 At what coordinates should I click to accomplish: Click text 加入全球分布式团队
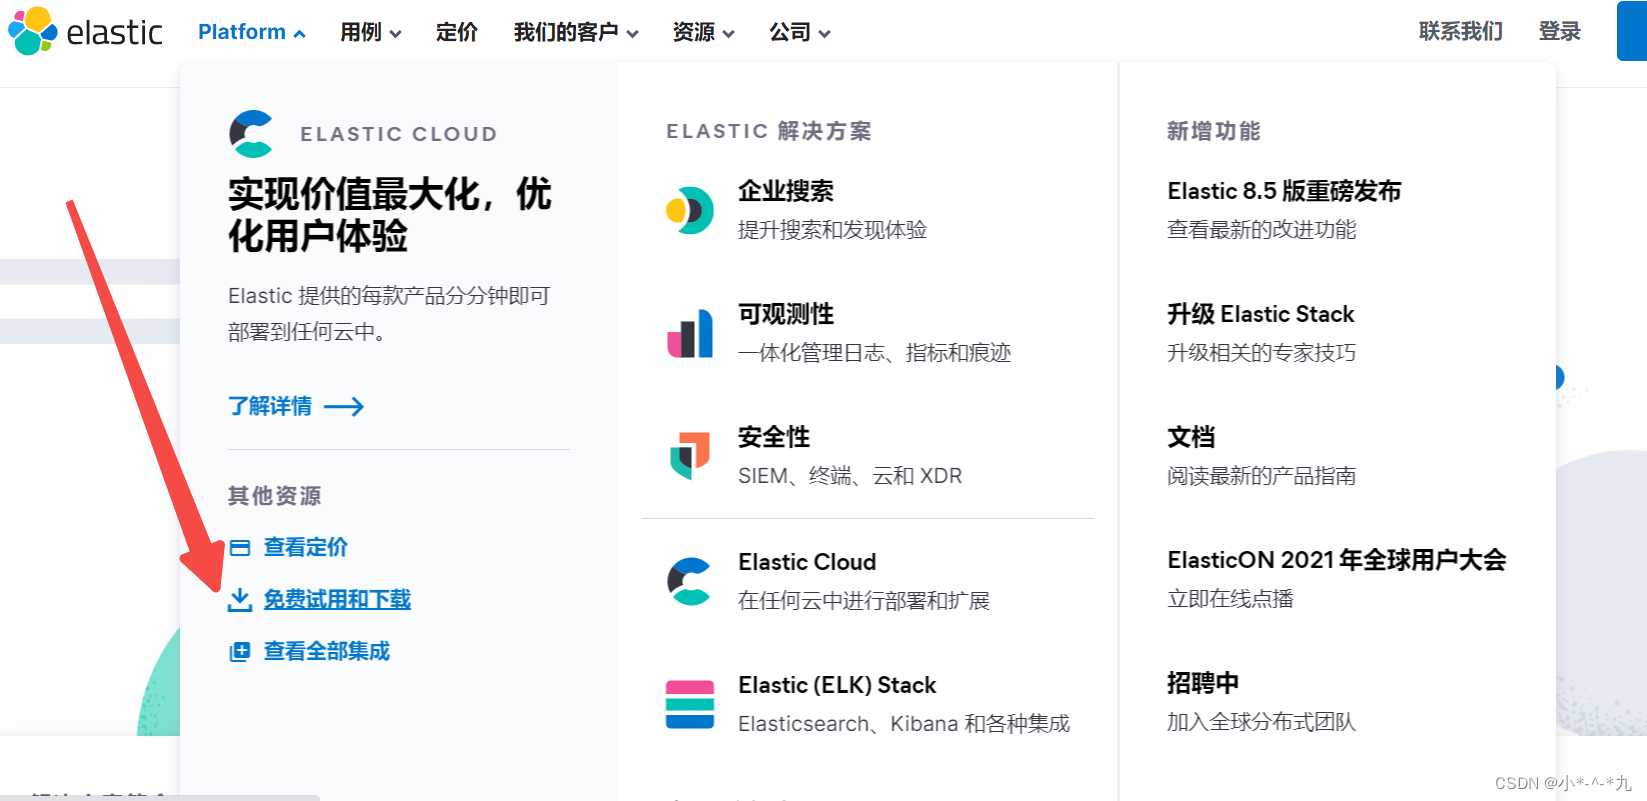(x=1262, y=722)
